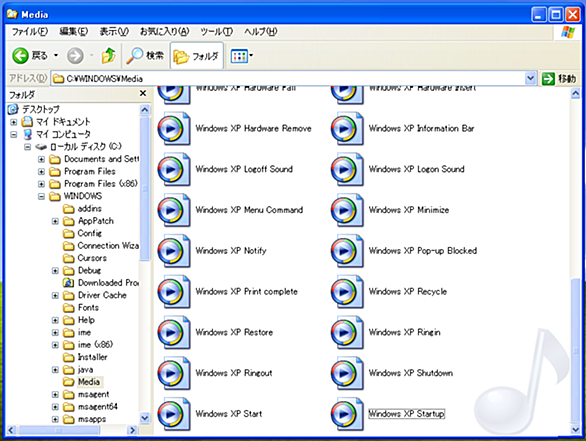Screen dimensions: 586x441
Task: Expand Program Files (x86) tree node
Action: point(41,184)
